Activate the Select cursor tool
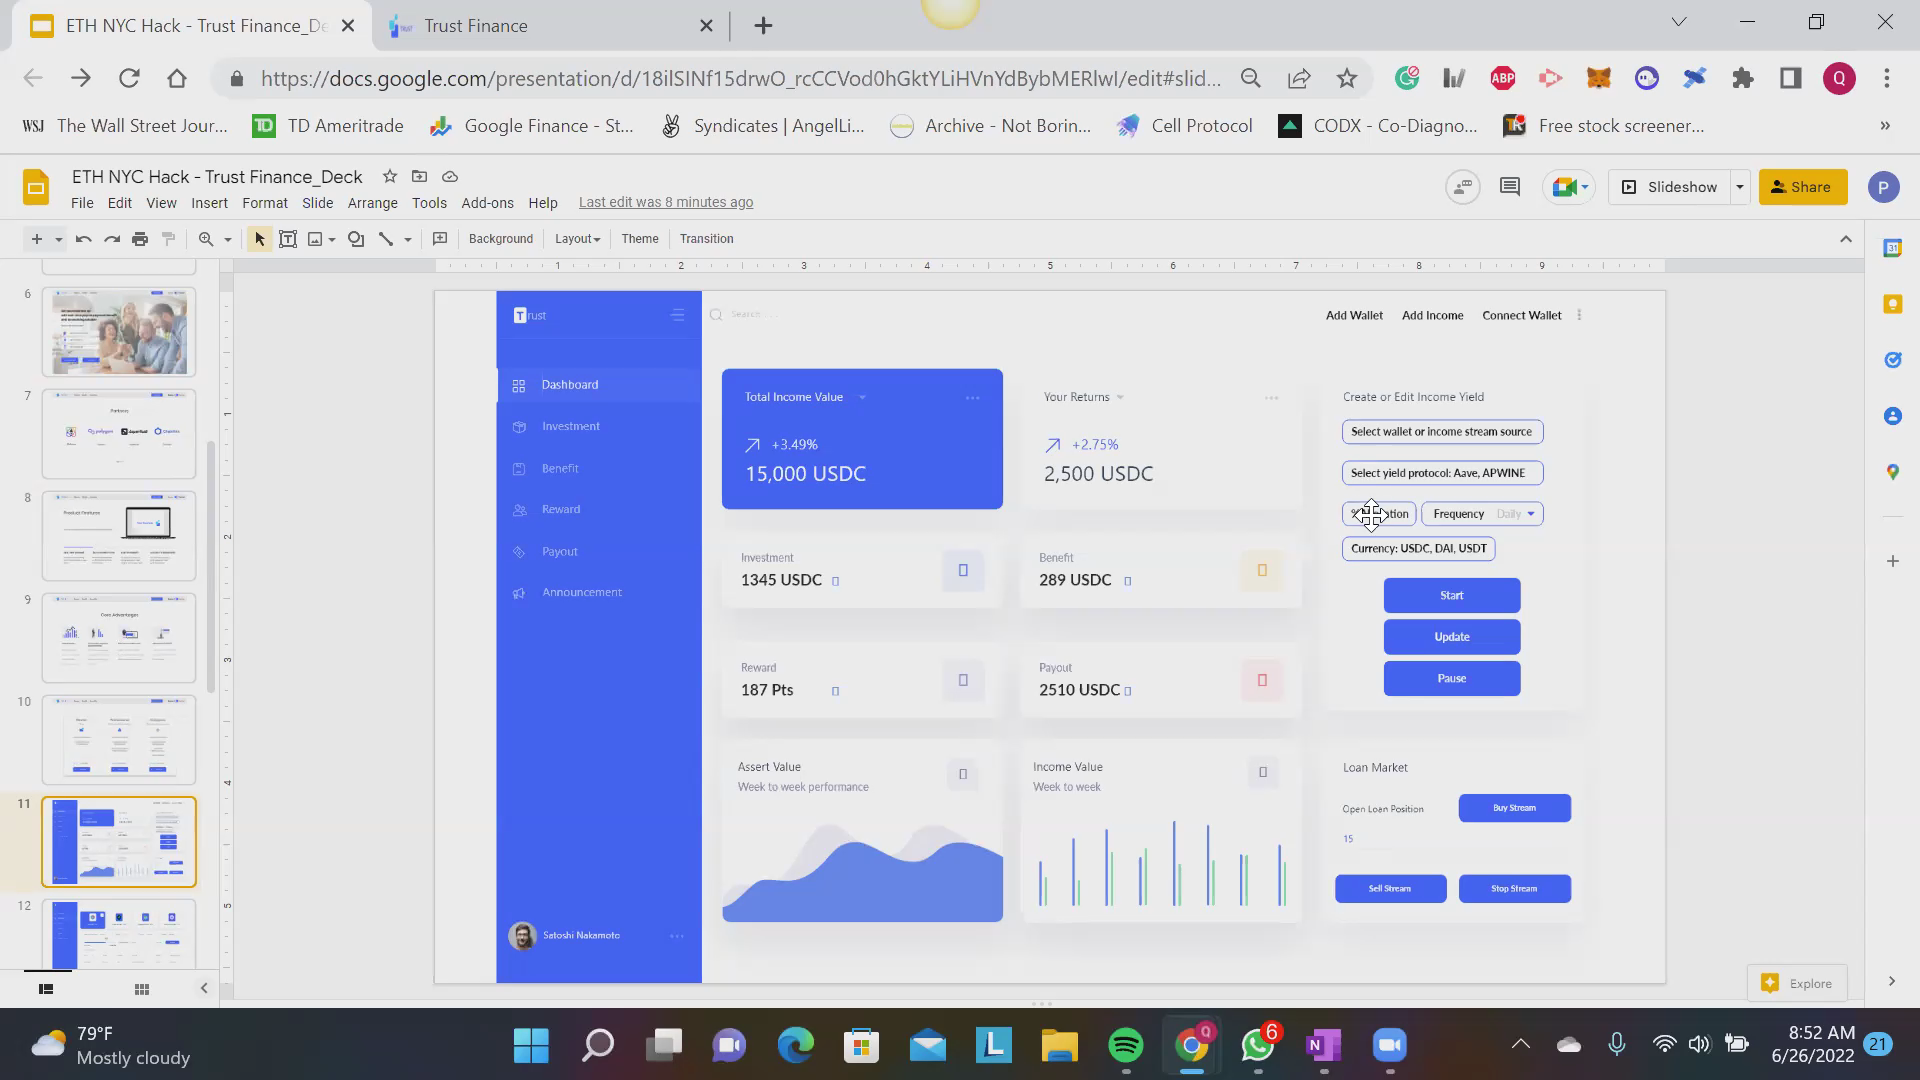 tap(259, 239)
